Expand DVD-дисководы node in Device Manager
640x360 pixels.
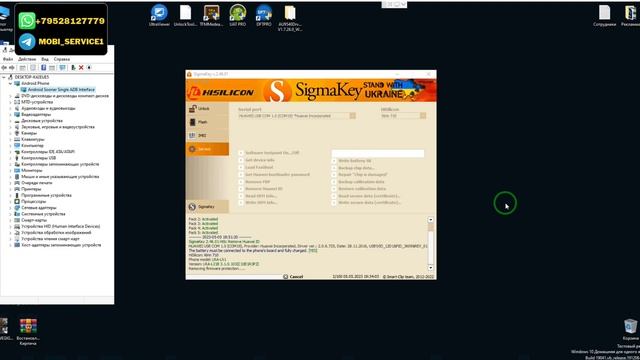[11, 96]
